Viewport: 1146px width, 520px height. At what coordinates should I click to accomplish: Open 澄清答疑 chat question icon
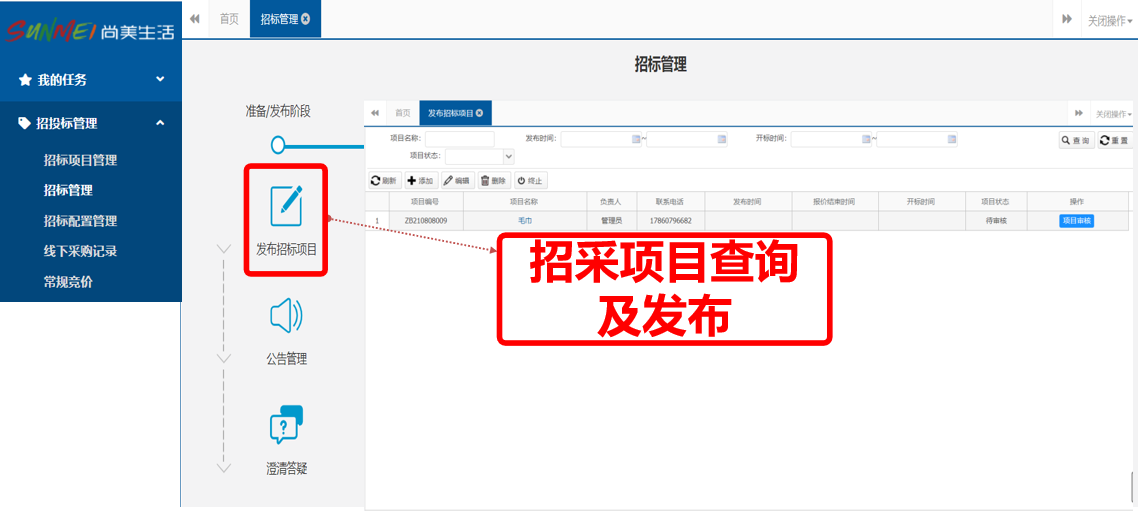(286, 425)
